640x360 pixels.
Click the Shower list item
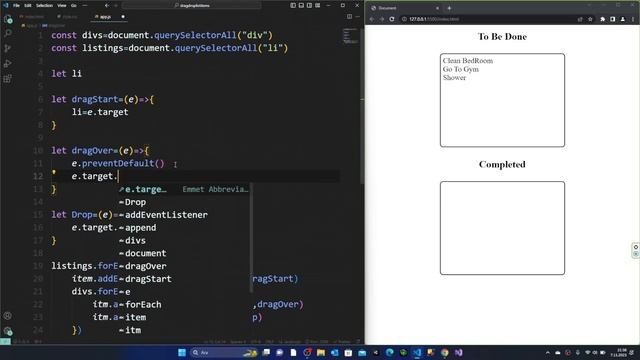454,78
